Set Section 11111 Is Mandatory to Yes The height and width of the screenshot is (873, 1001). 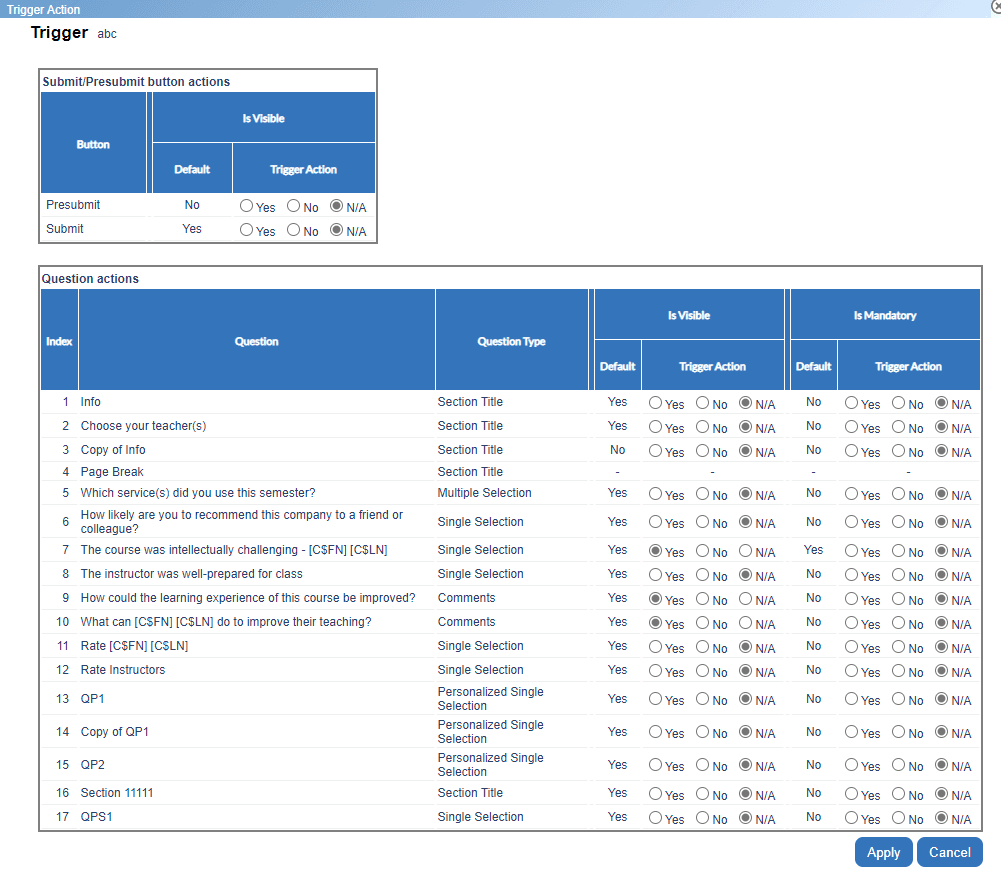point(852,794)
